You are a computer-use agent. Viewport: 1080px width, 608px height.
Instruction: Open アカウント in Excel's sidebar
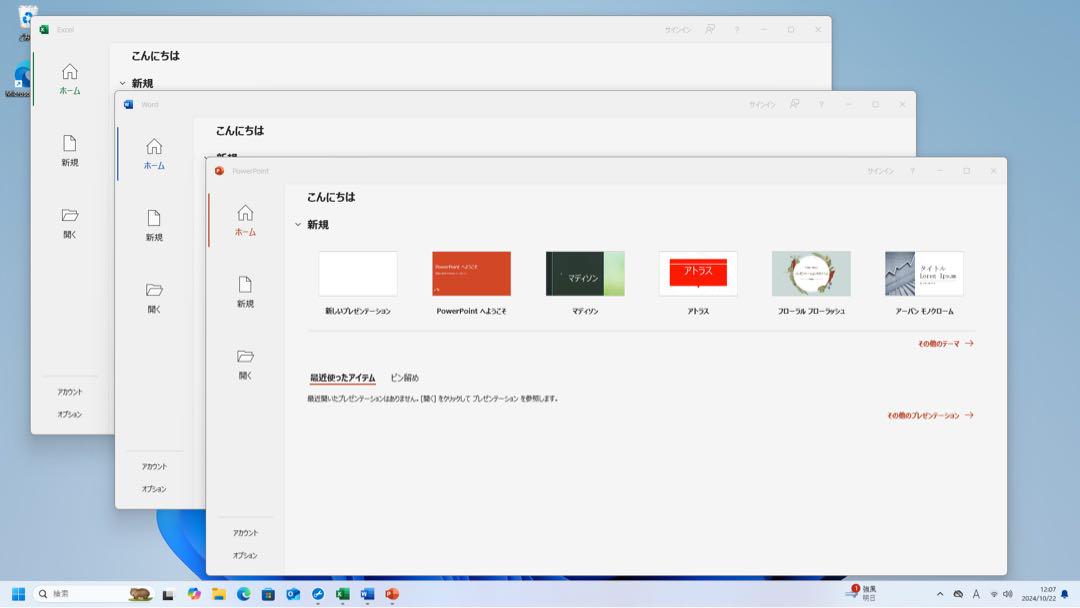click(x=70, y=392)
